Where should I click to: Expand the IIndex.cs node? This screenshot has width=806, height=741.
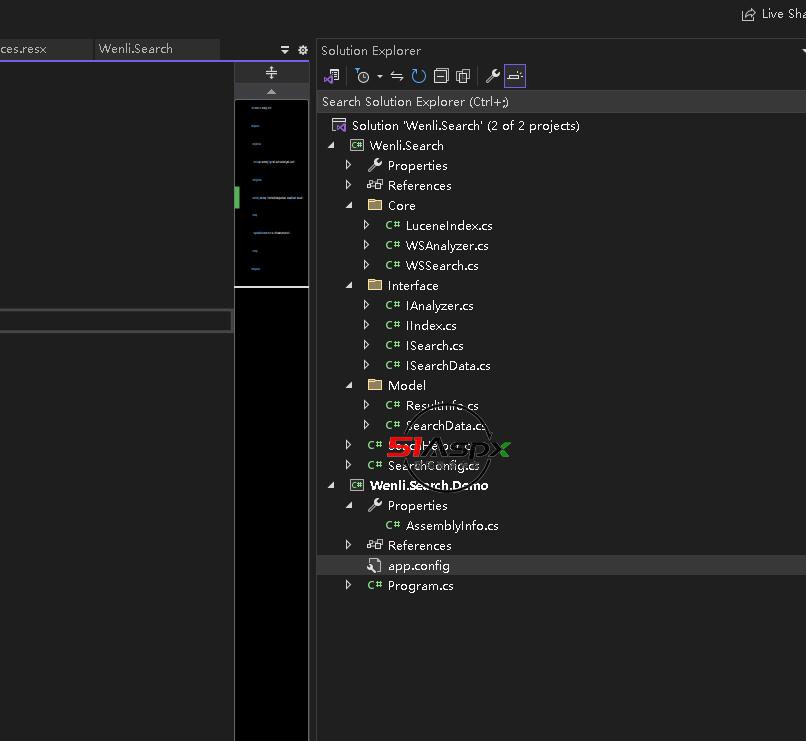(367, 326)
